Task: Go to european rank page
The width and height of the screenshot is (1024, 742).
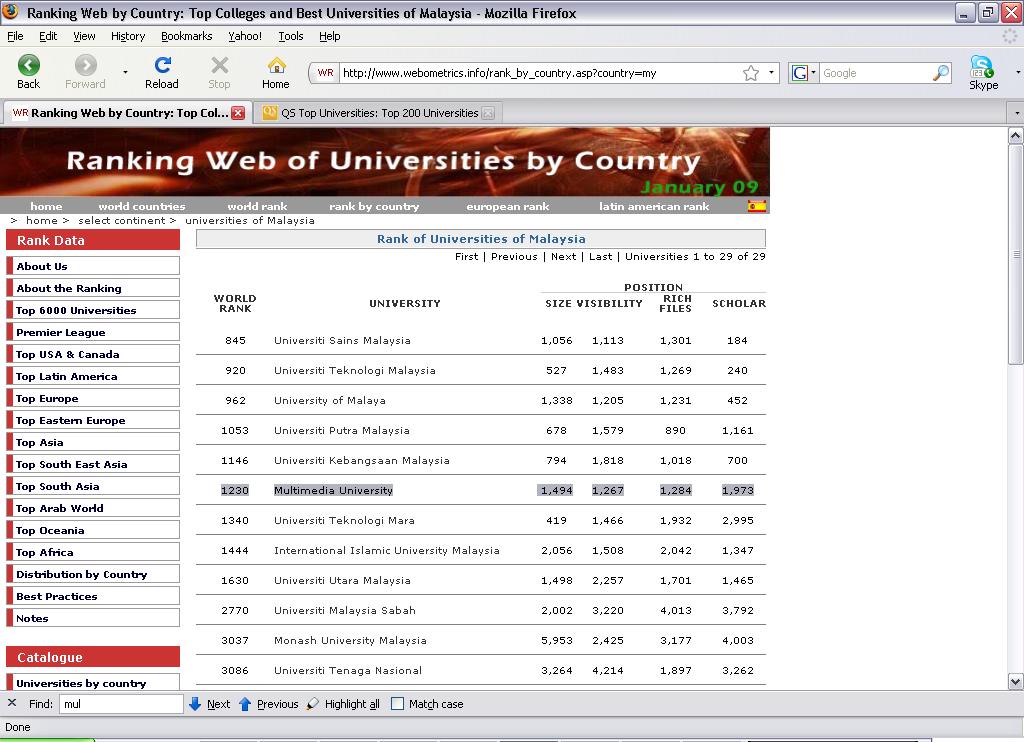Action: (507, 206)
